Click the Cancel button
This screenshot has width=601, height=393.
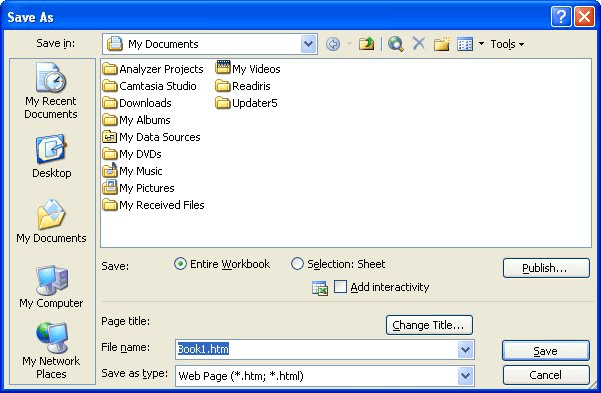pyautogui.click(x=546, y=375)
